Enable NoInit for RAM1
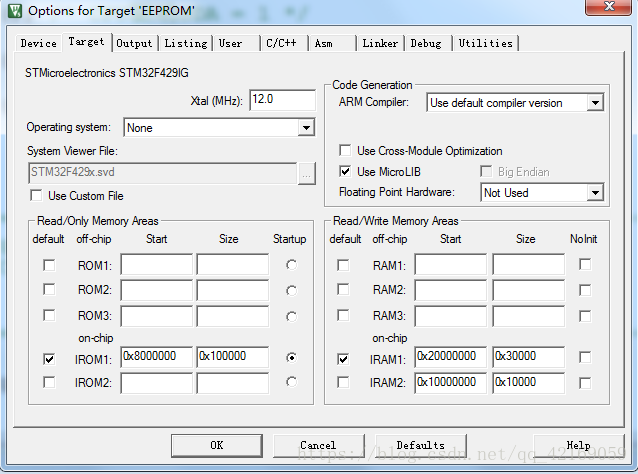The height and width of the screenshot is (474, 638). (x=585, y=264)
